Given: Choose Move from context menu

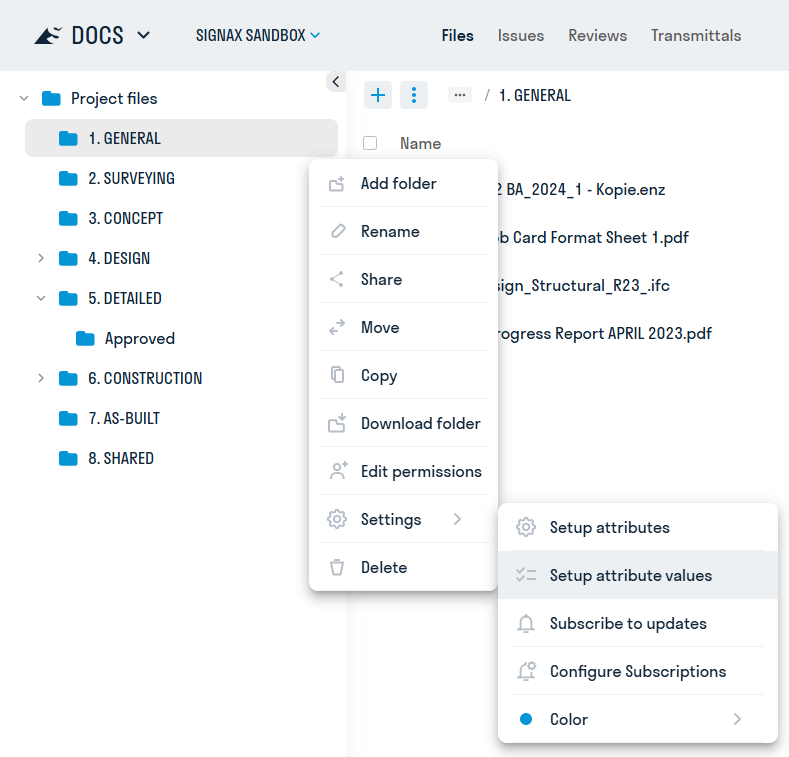Looking at the screenshot, I should pos(404,327).
